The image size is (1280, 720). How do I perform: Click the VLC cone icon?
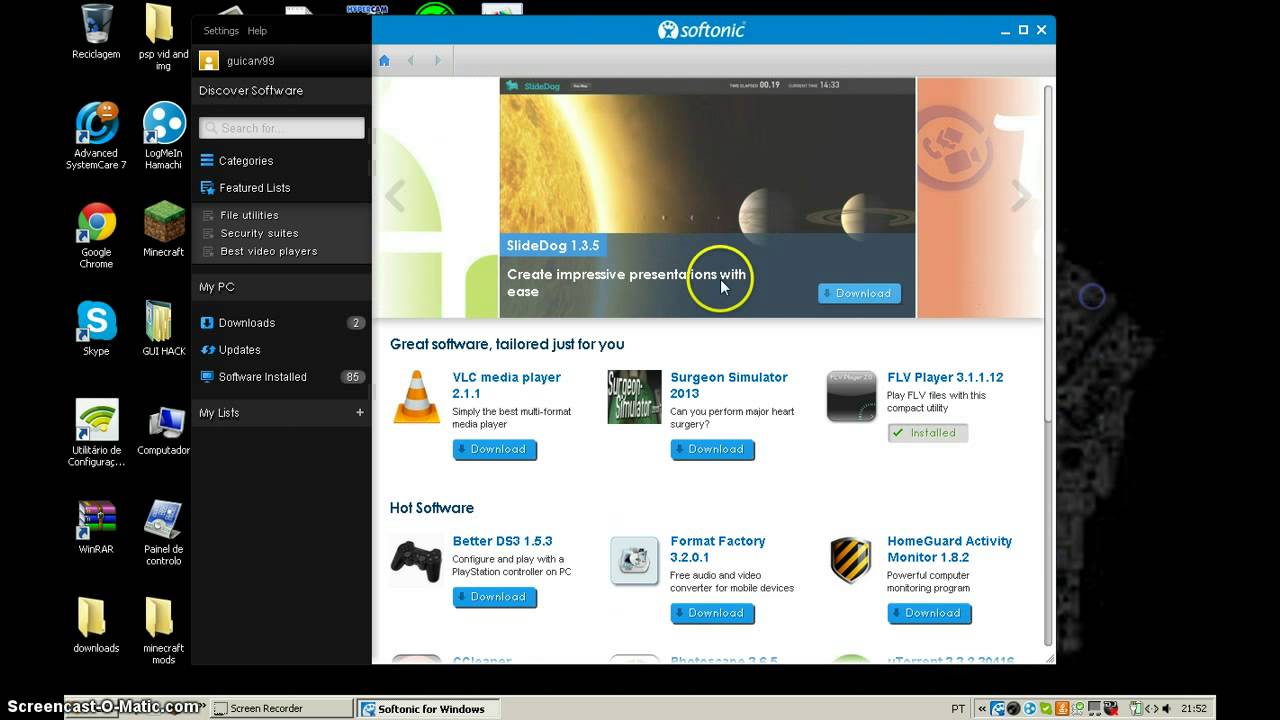[416, 397]
